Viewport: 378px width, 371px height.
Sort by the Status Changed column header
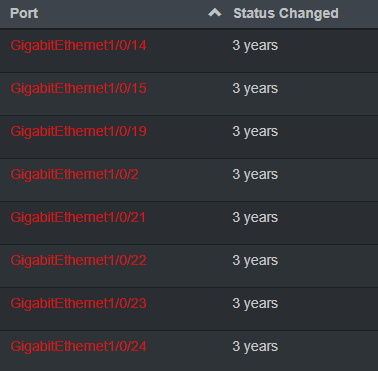(x=286, y=13)
